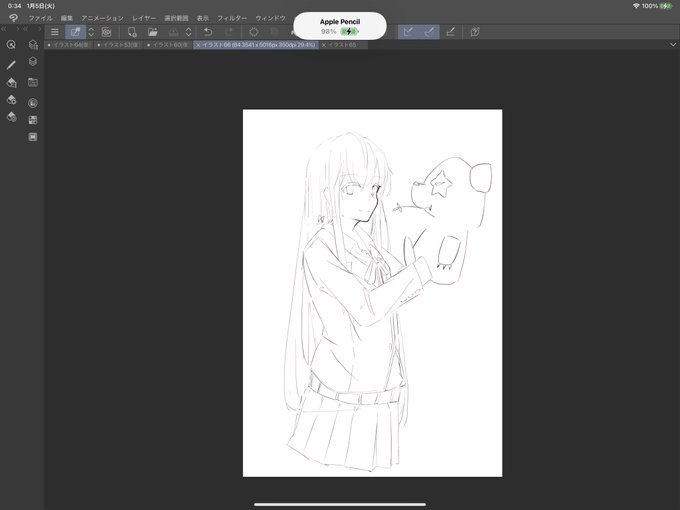Expand the stepper arrows beside edit button
Viewport: 680px width, 510px height.
click(x=91, y=32)
